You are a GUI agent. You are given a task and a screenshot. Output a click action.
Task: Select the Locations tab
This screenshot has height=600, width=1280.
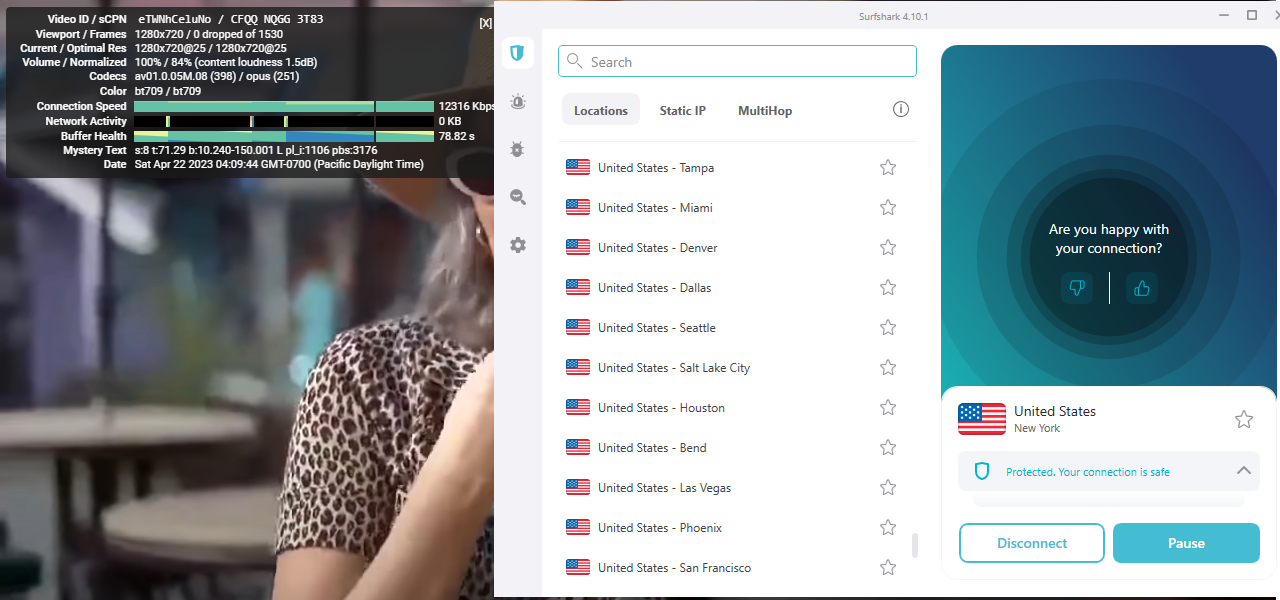601,111
